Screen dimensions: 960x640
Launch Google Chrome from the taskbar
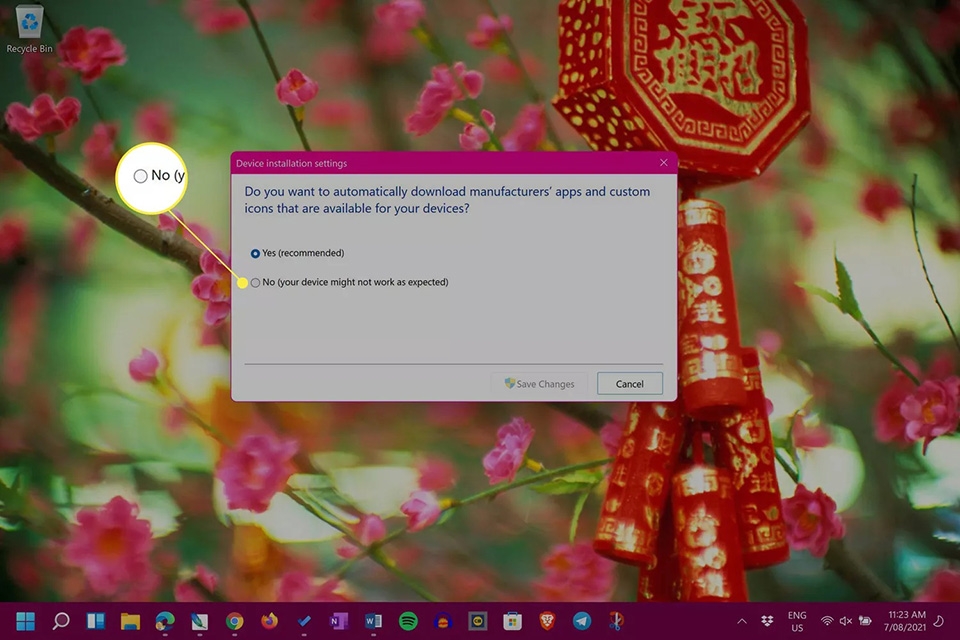tap(232, 623)
